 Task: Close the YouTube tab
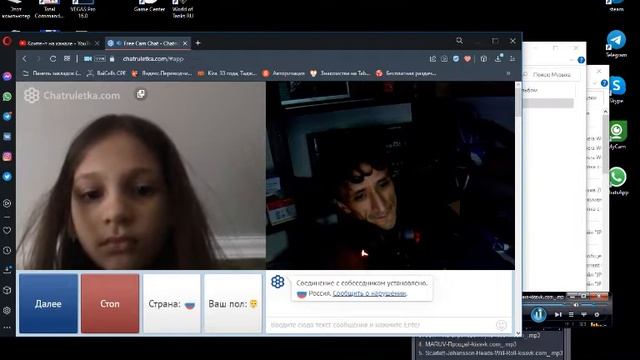coord(97,43)
